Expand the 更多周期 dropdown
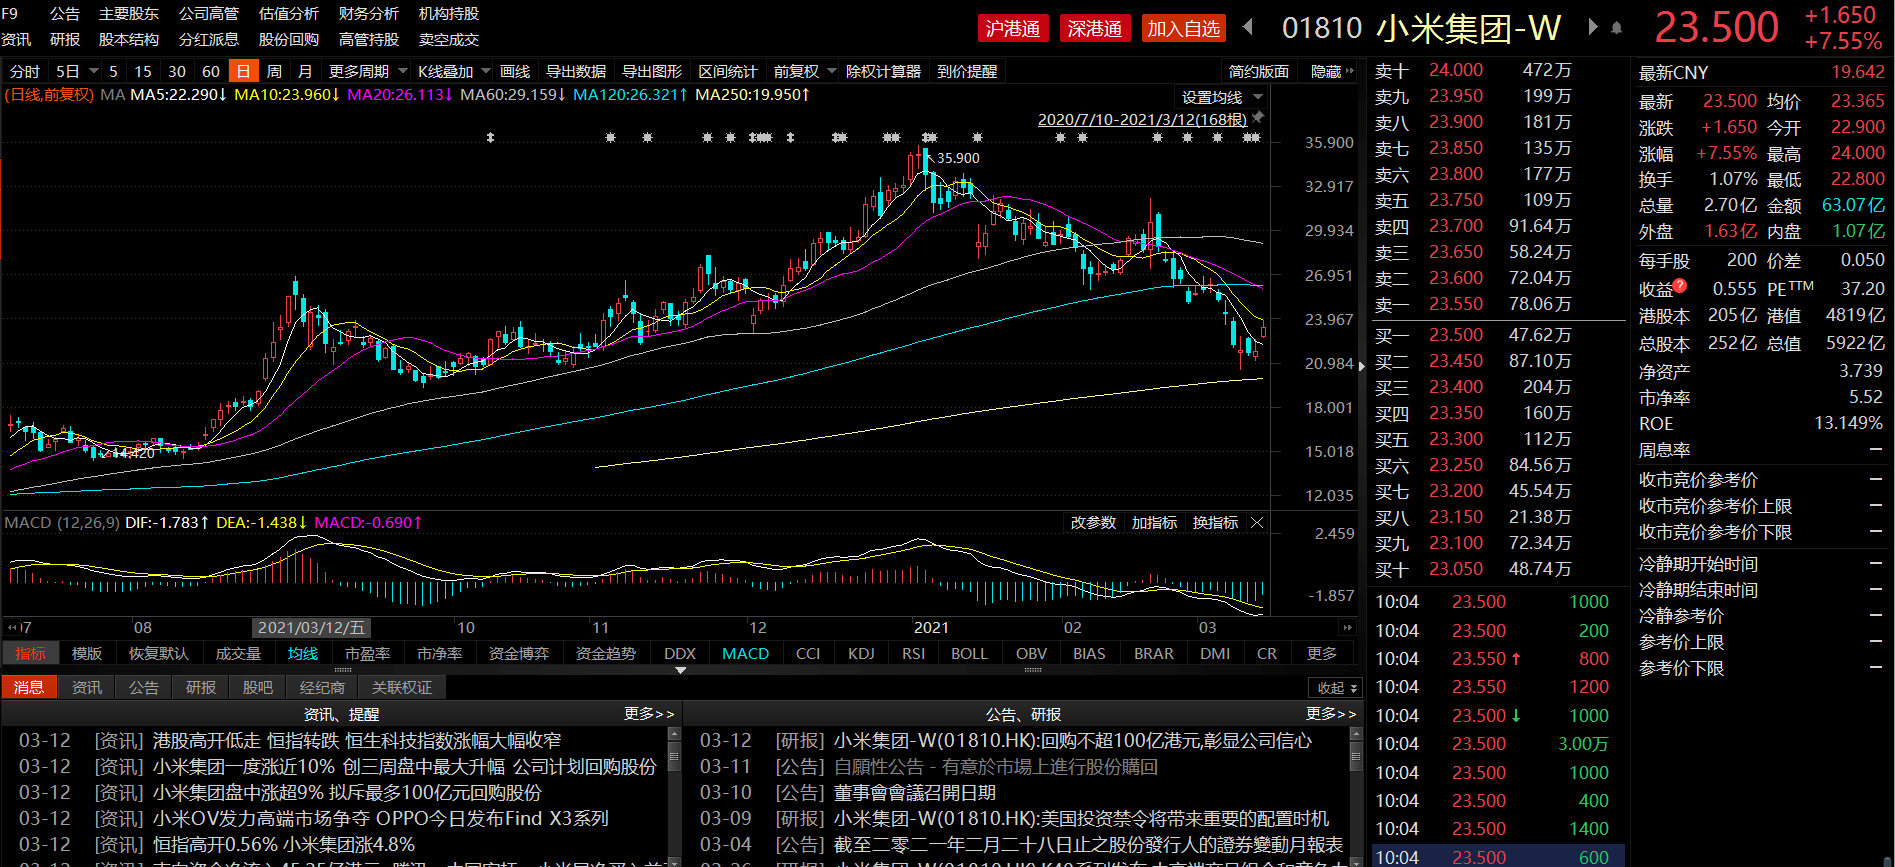The height and width of the screenshot is (867, 1895). 368,71
